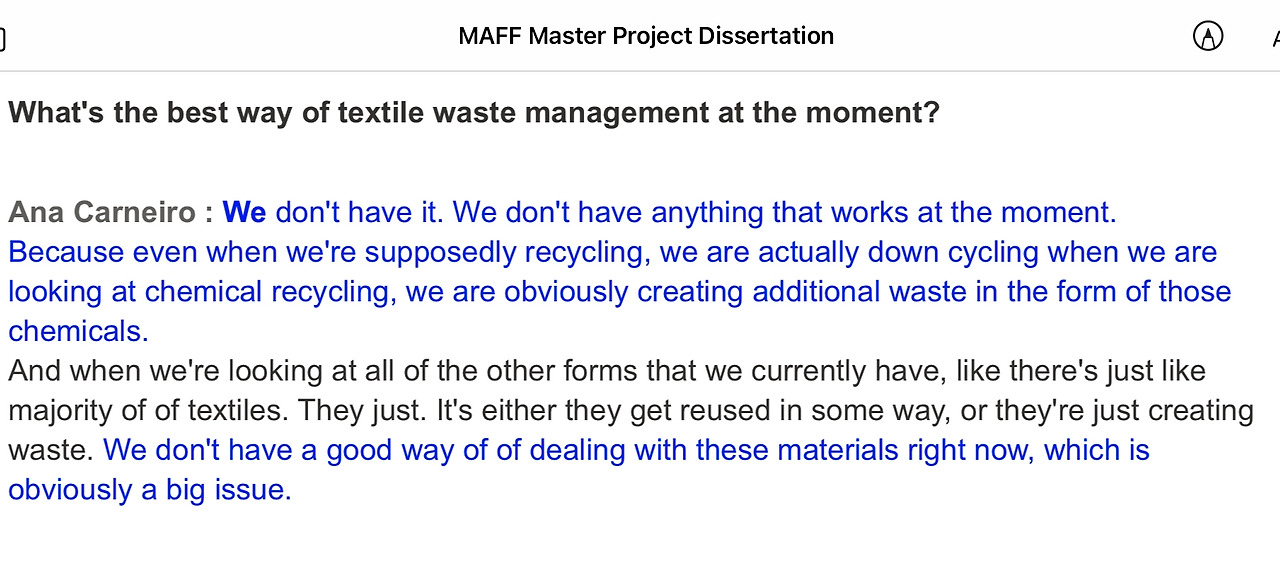Click the partially visible icon at far left of title bar
The width and height of the screenshot is (1280, 580).
[2, 38]
